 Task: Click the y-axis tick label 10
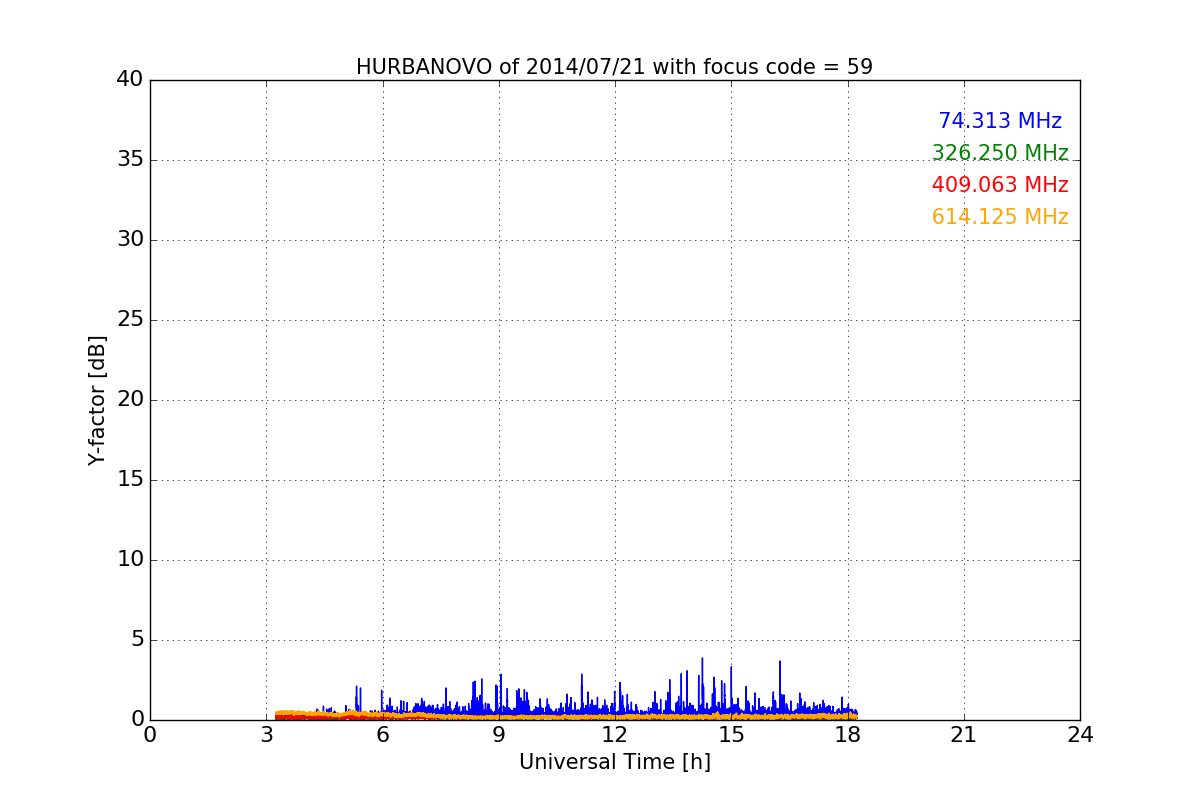click(x=130, y=560)
